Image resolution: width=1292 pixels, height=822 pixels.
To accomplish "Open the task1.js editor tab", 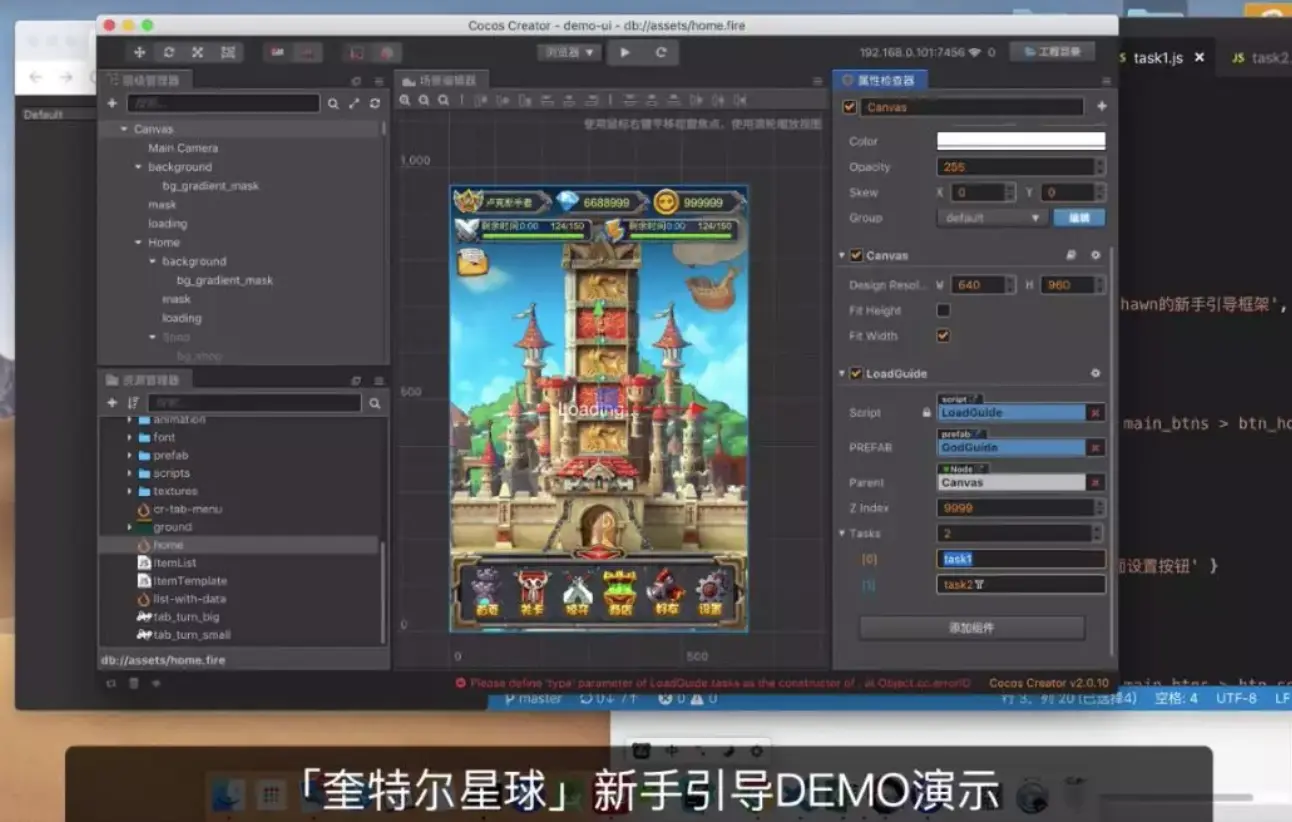I will [x=1158, y=58].
